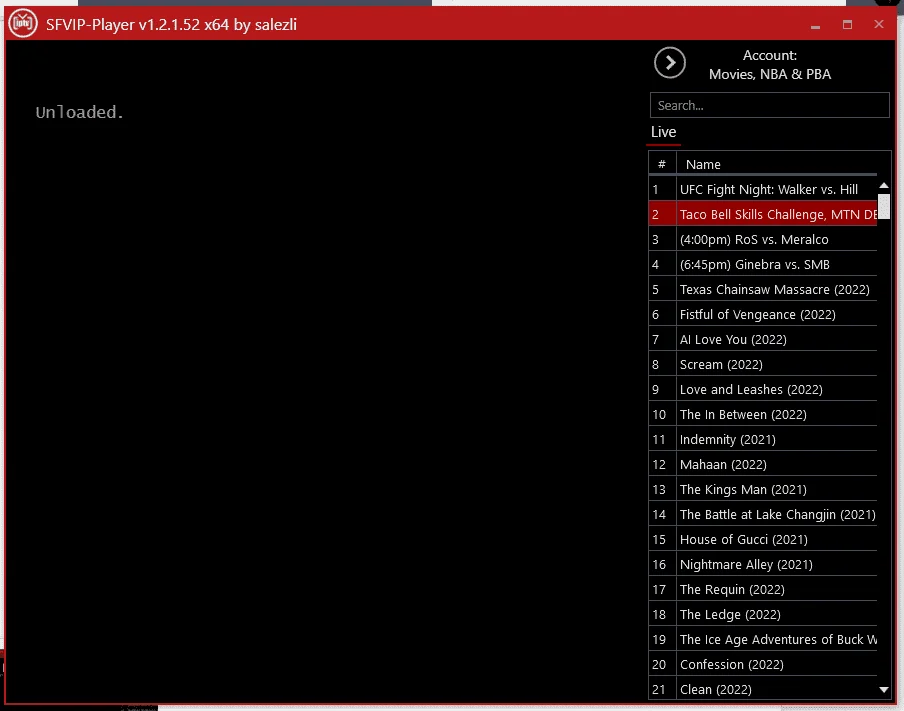904x711 pixels.
Task: Select (6:45pm) Ginebra vs. SMB
Action: pyautogui.click(x=763, y=264)
